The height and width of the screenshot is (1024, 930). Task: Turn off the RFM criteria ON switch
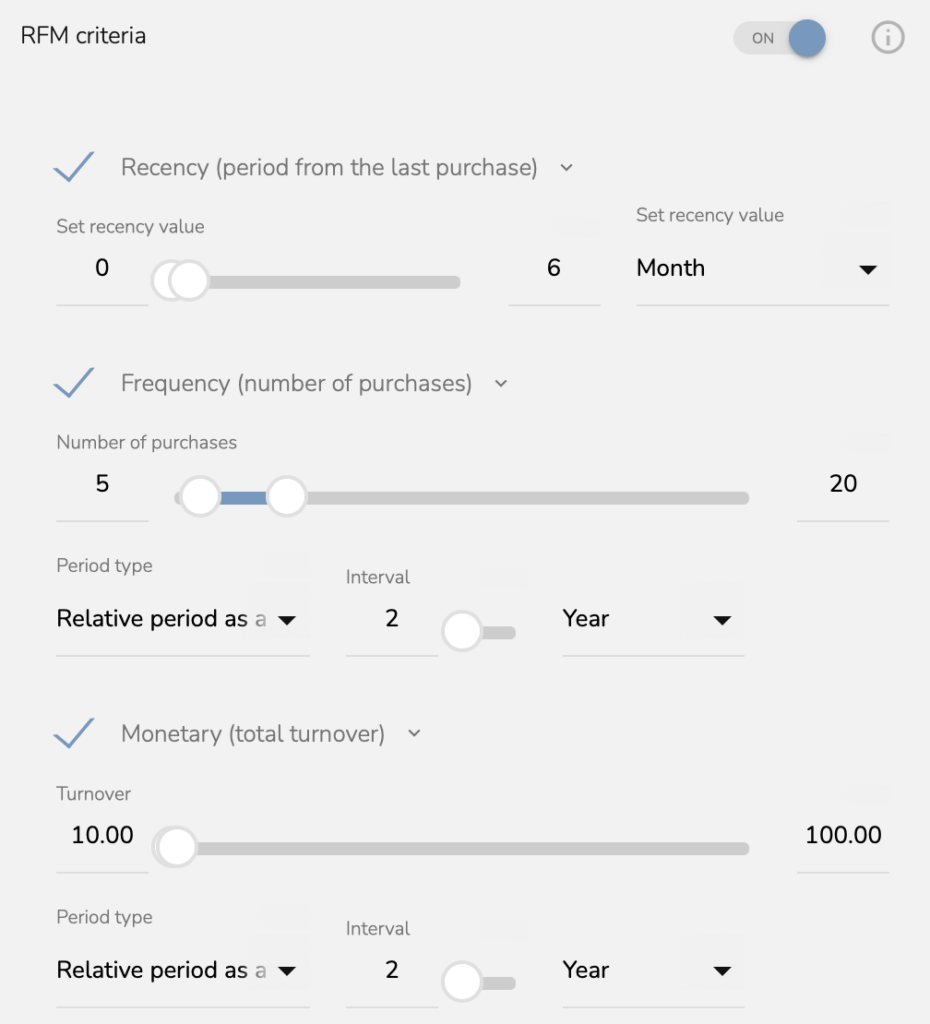pos(780,38)
